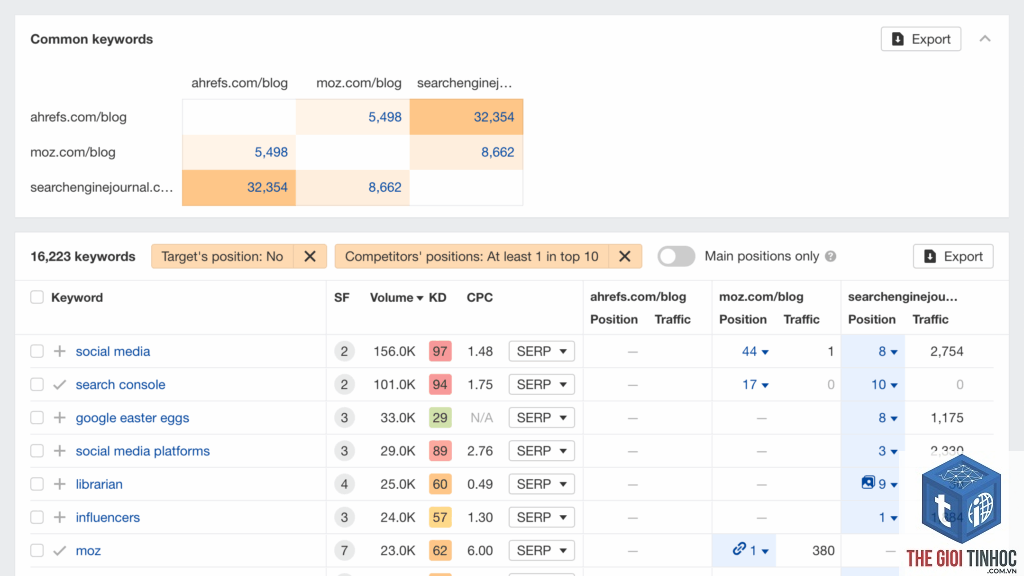Expand moz.com/blog position 17 dropdown
The image size is (1024, 576).
[755, 385]
